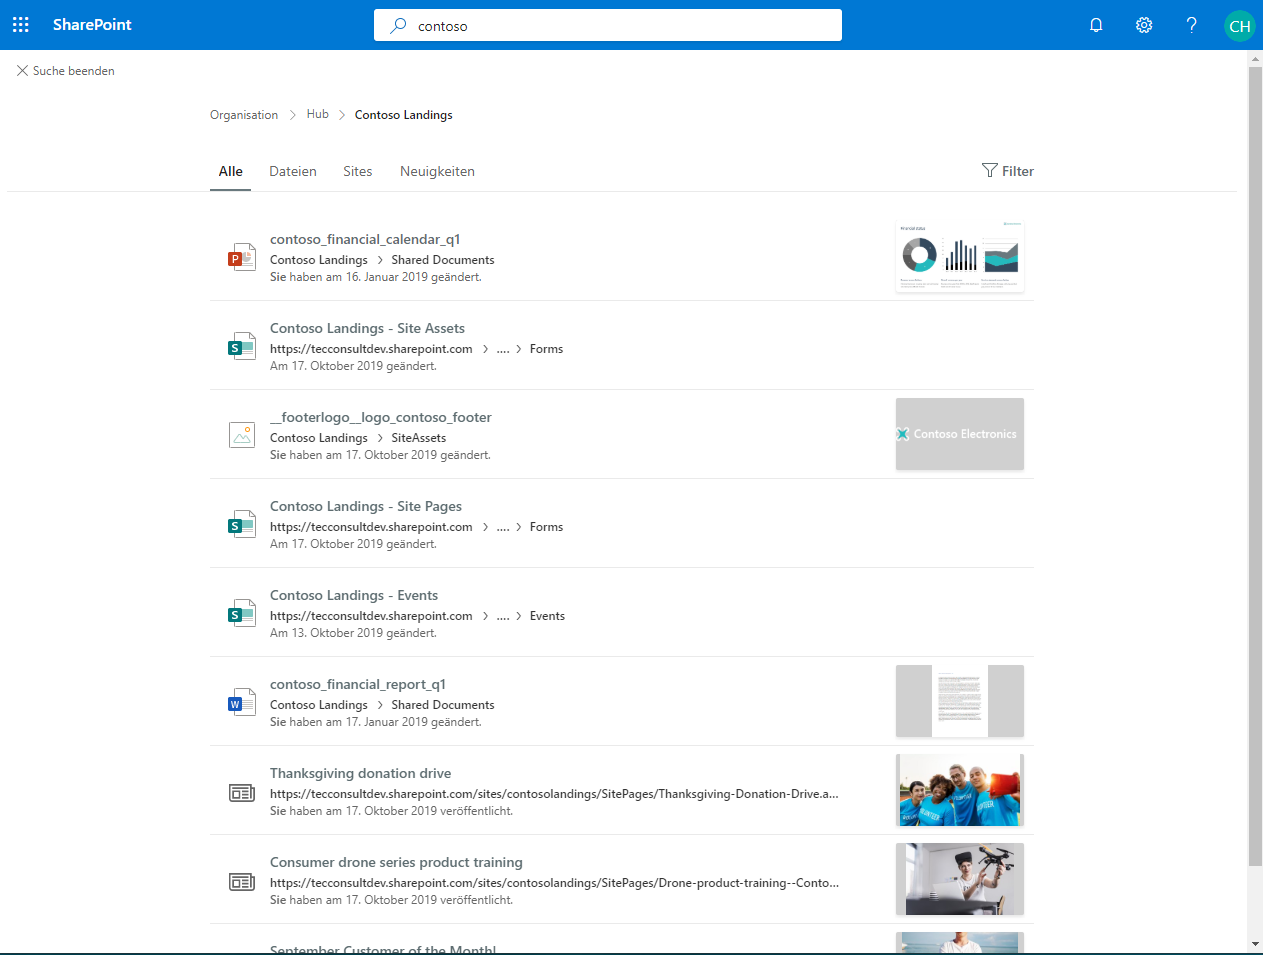Screen dimensions: 1263x955
Task: Open _footerlogo__logo_contoso_footer result
Action: pos(381,417)
